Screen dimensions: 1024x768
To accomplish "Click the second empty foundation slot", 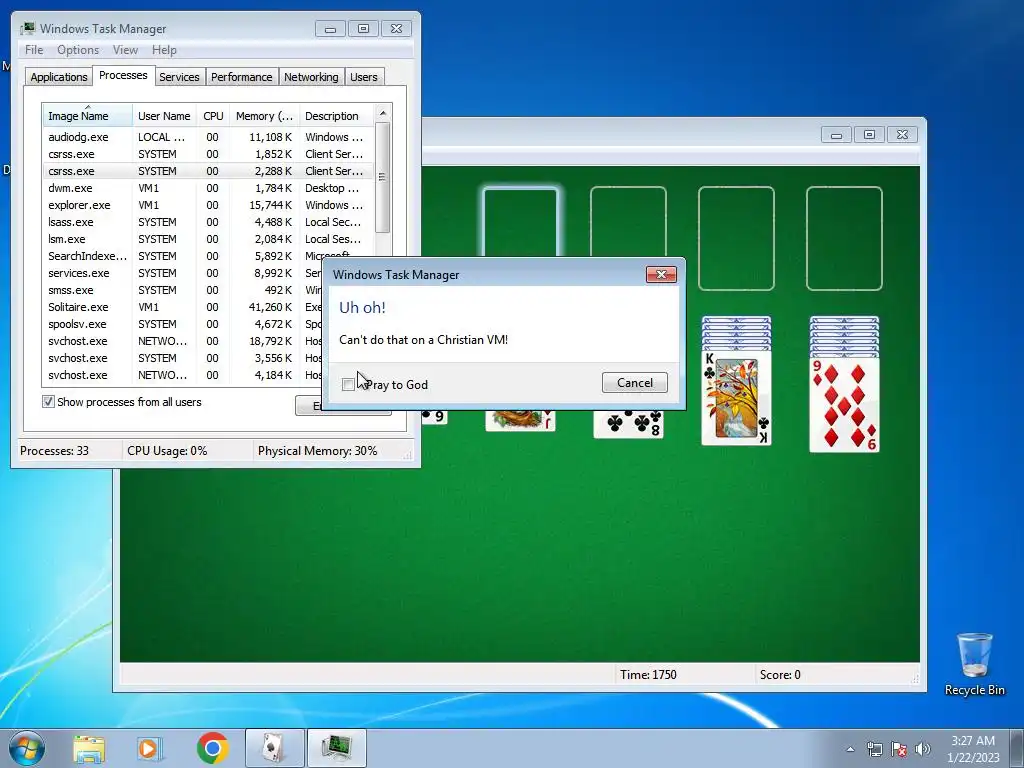I will coord(628,222).
